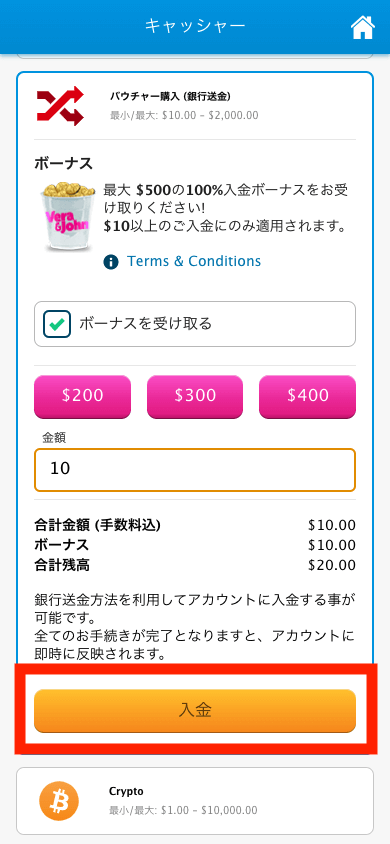Viewport: 390px width, 844px height.
Task: Collapse the バウチャー購入 (銀行送金) header
Action: click(195, 106)
